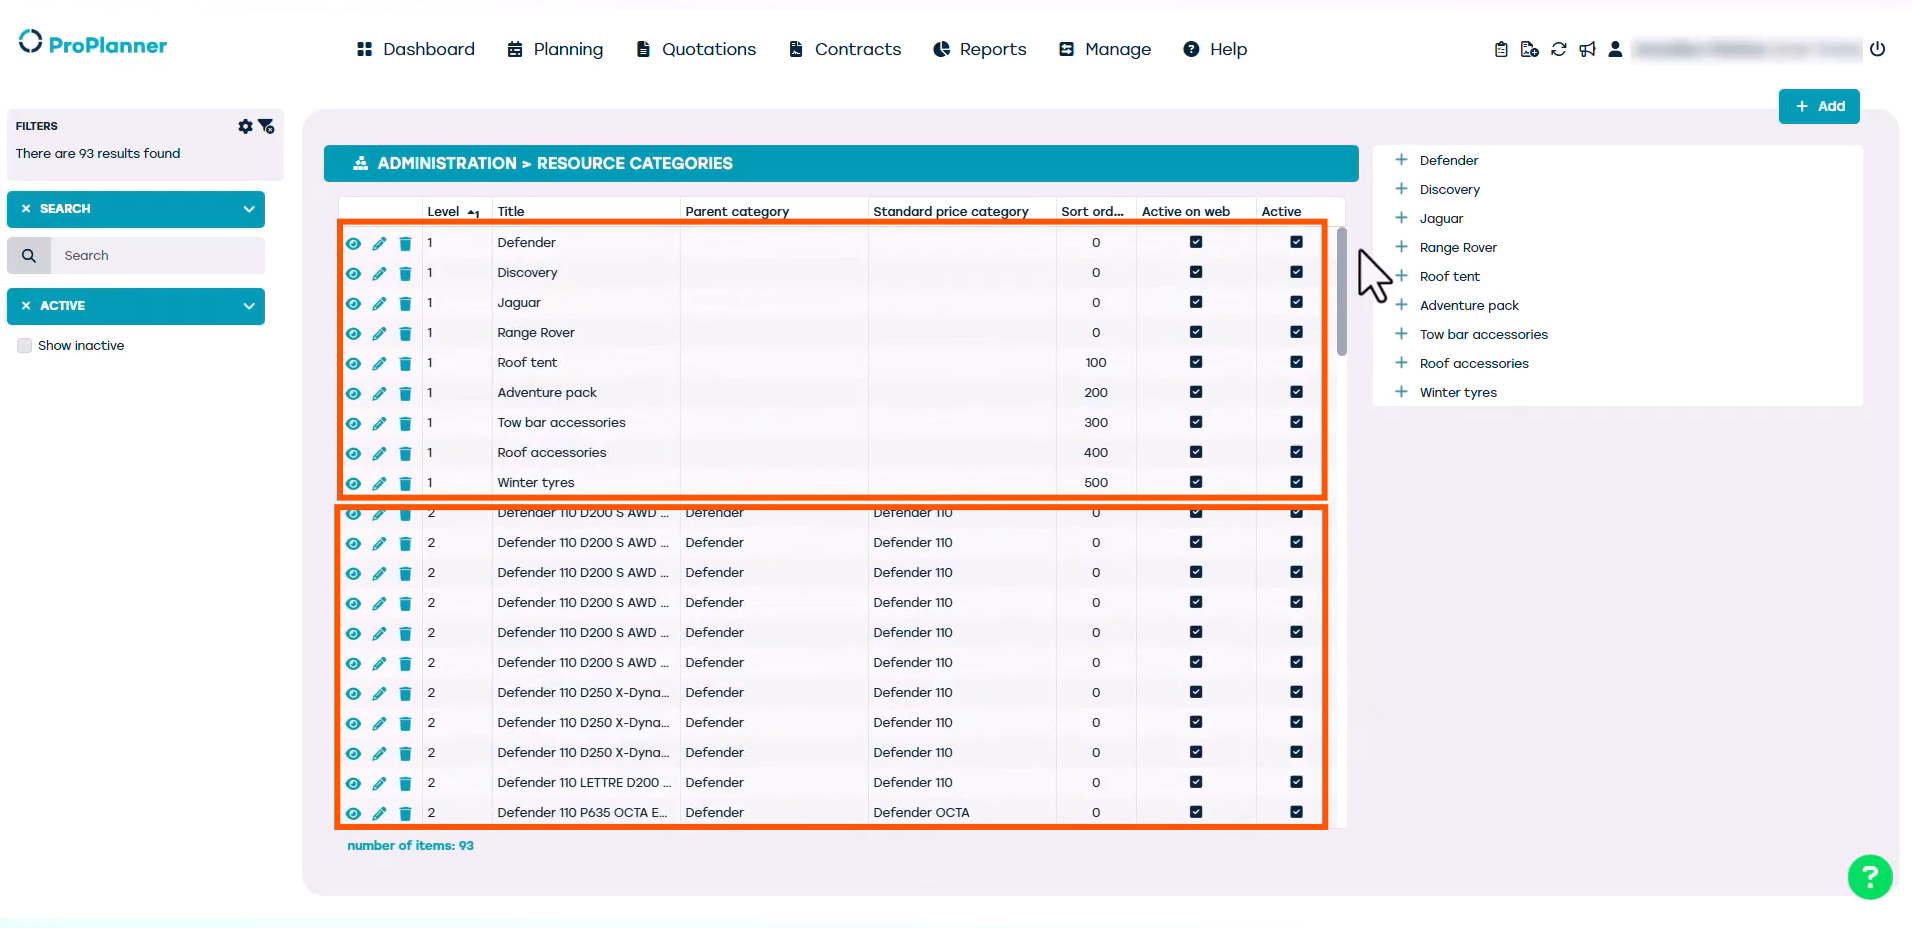Image resolution: width=1912 pixels, height=928 pixels.
Task: Toggle Active on web for Defender
Action: (1196, 242)
